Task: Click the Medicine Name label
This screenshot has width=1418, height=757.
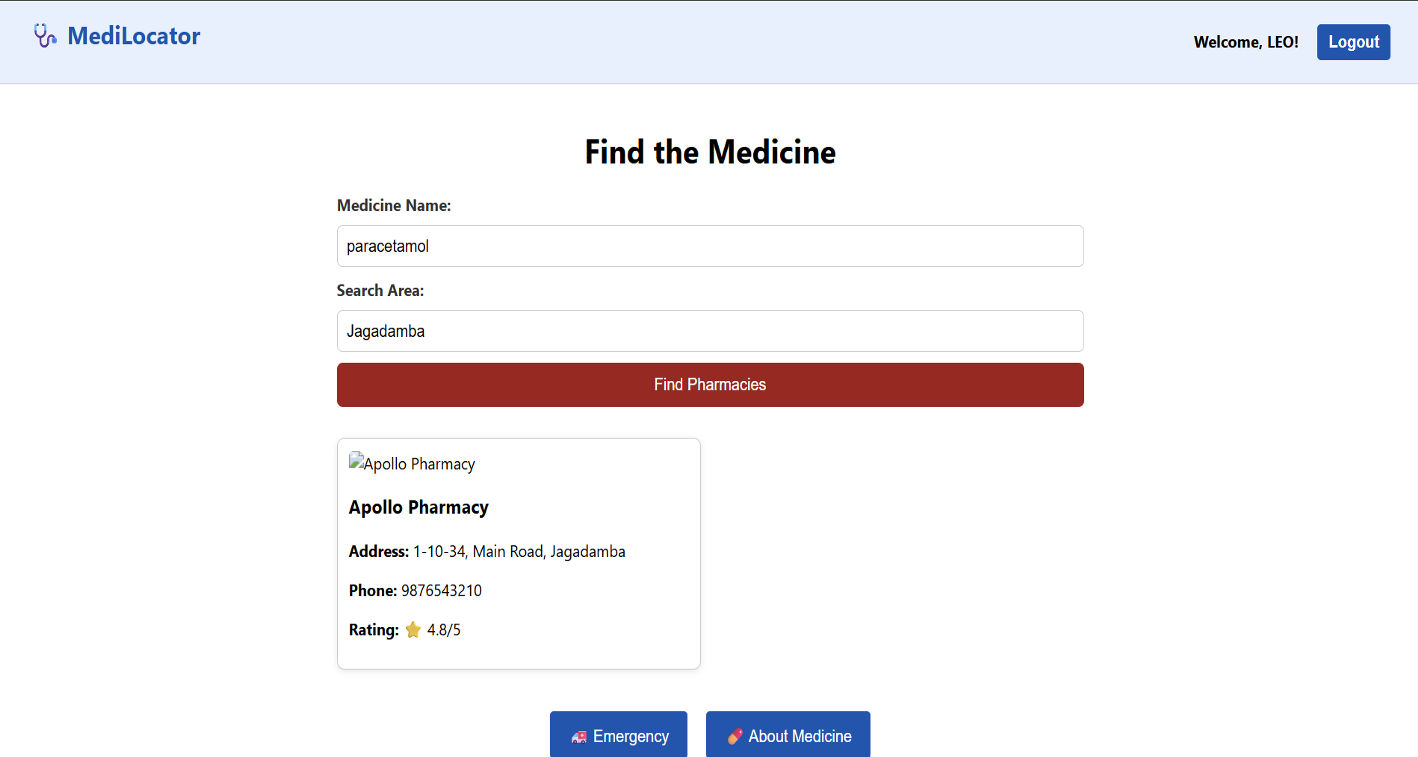Action: (394, 206)
